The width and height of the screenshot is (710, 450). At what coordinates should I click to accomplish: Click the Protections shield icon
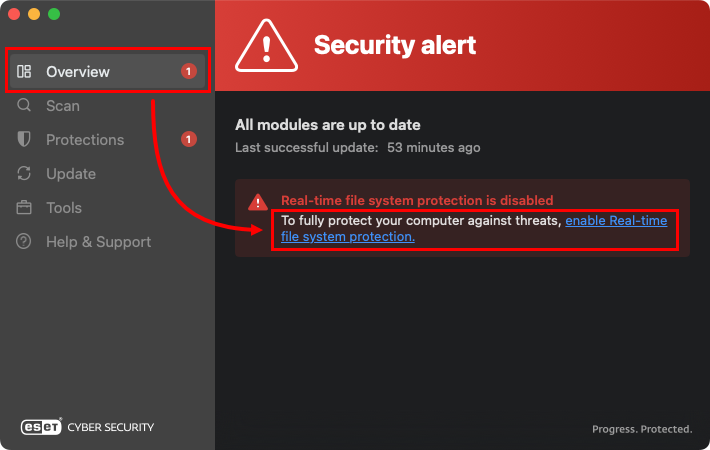[25, 140]
